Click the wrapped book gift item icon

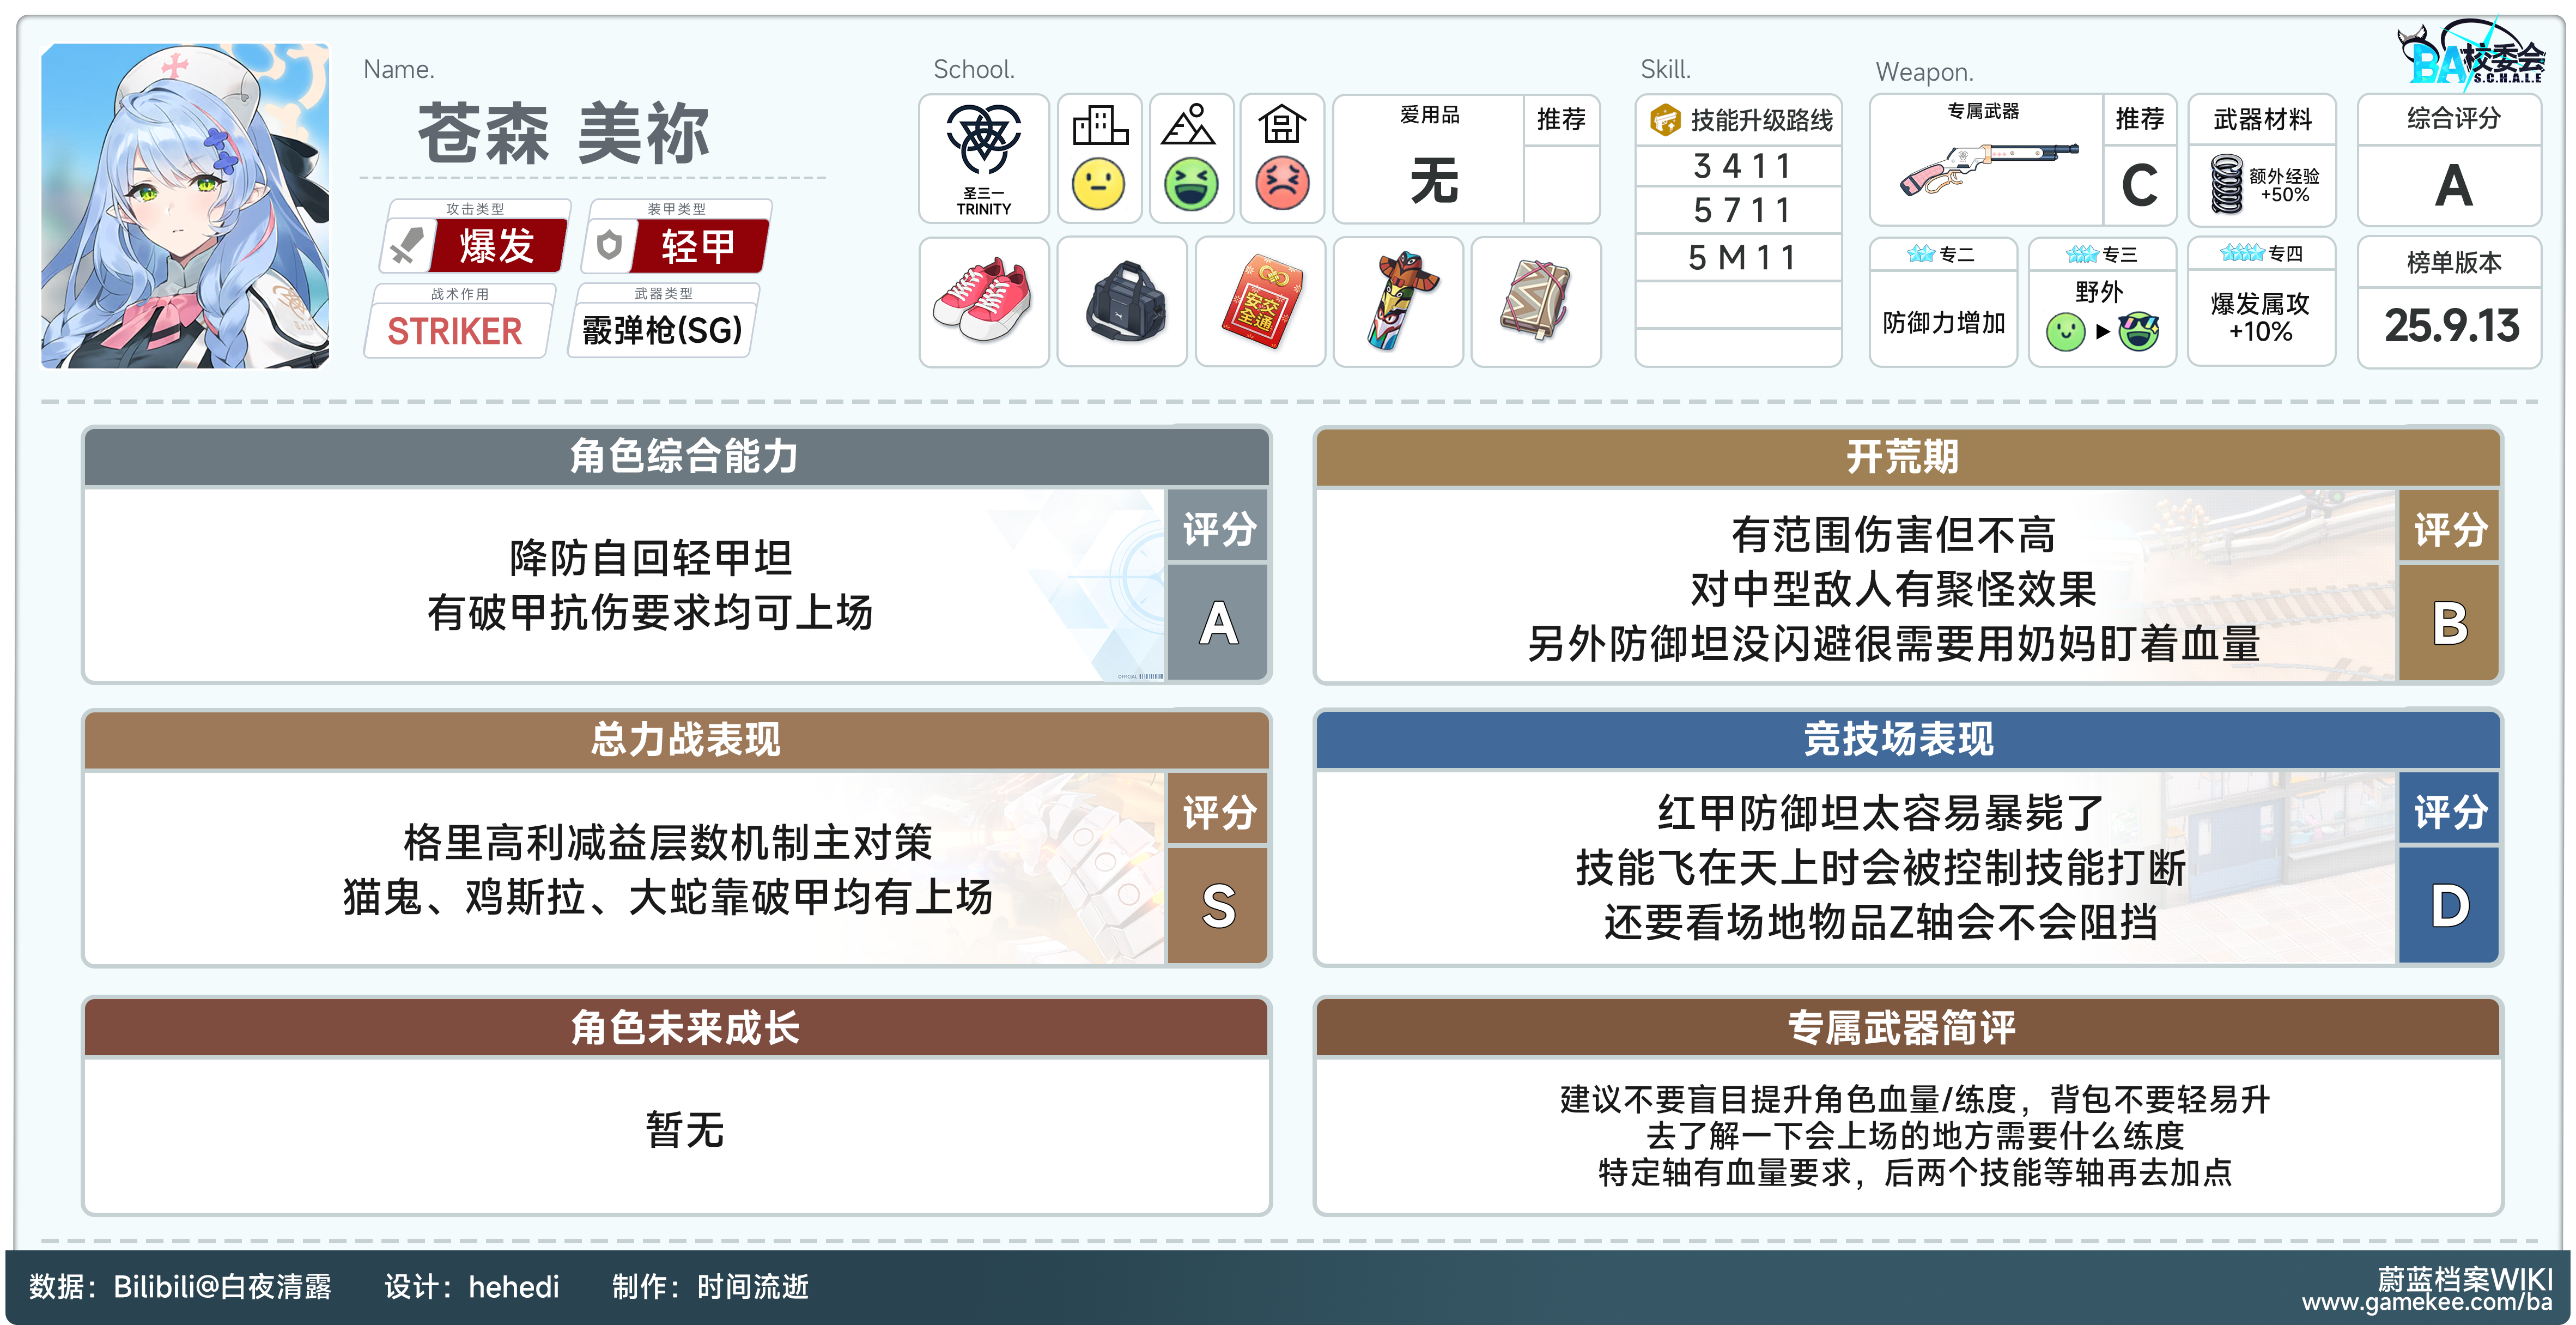[x=1536, y=301]
